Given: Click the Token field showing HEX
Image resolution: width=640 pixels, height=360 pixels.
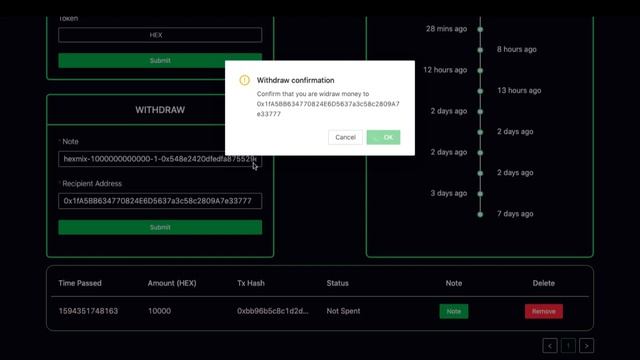Looking at the screenshot, I should coord(160,35).
